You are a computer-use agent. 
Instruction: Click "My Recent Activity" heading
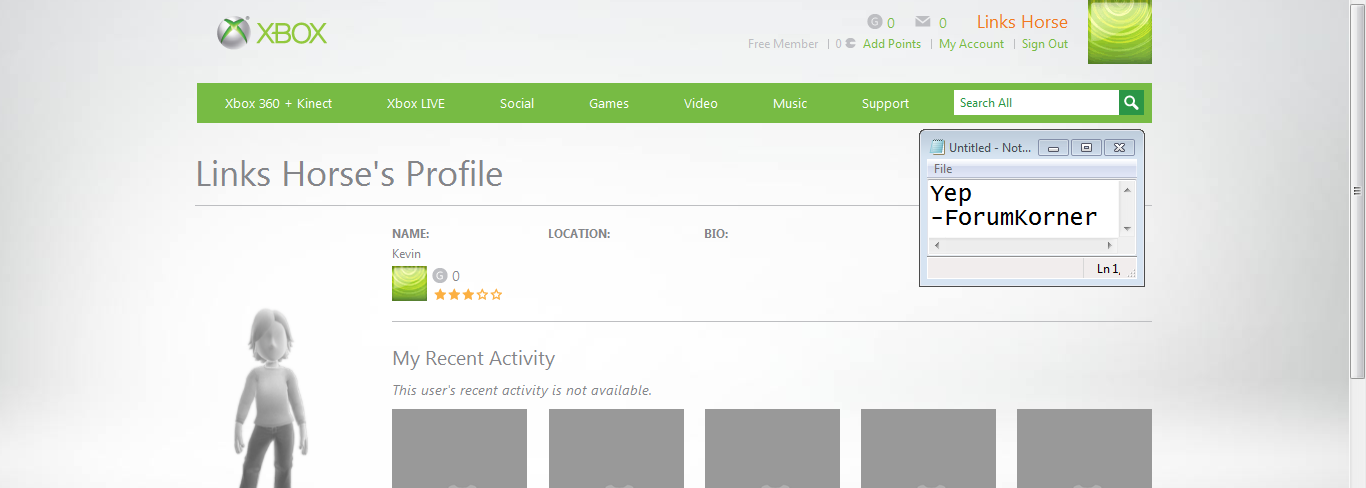pos(473,358)
